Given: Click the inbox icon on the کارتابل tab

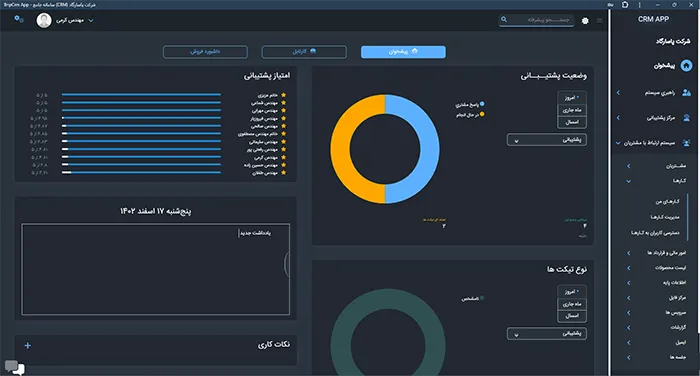Looking at the screenshot, I should 313,51.
